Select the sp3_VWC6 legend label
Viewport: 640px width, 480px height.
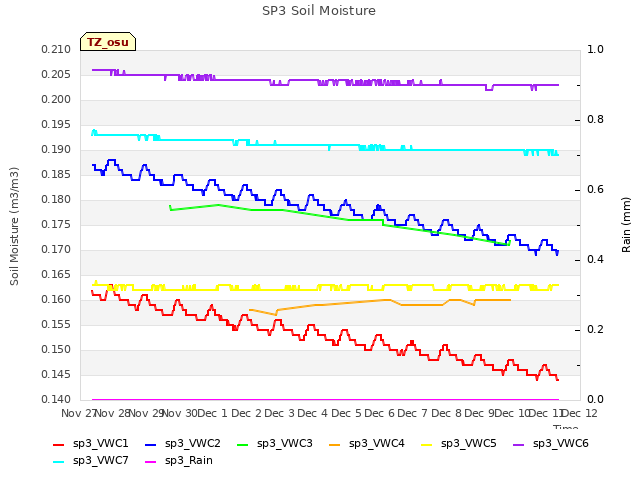(560, 444)
